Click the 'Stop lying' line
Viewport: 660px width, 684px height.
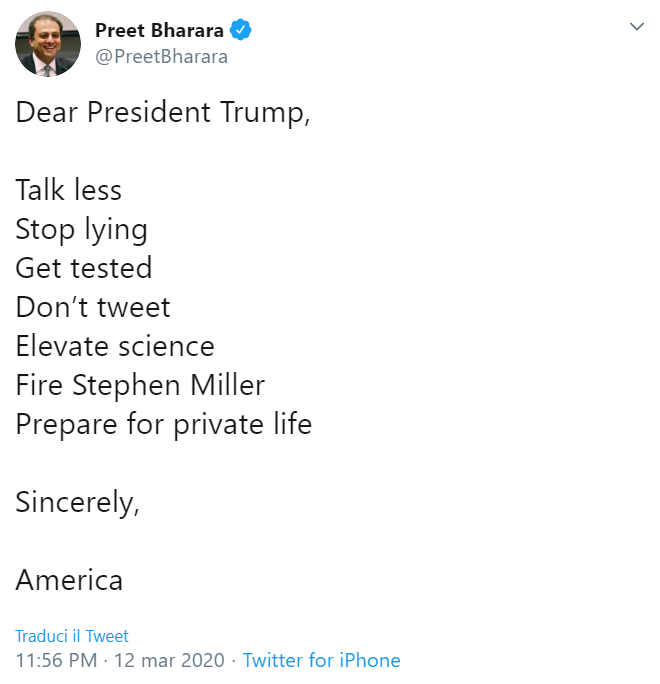pos(81,230)
